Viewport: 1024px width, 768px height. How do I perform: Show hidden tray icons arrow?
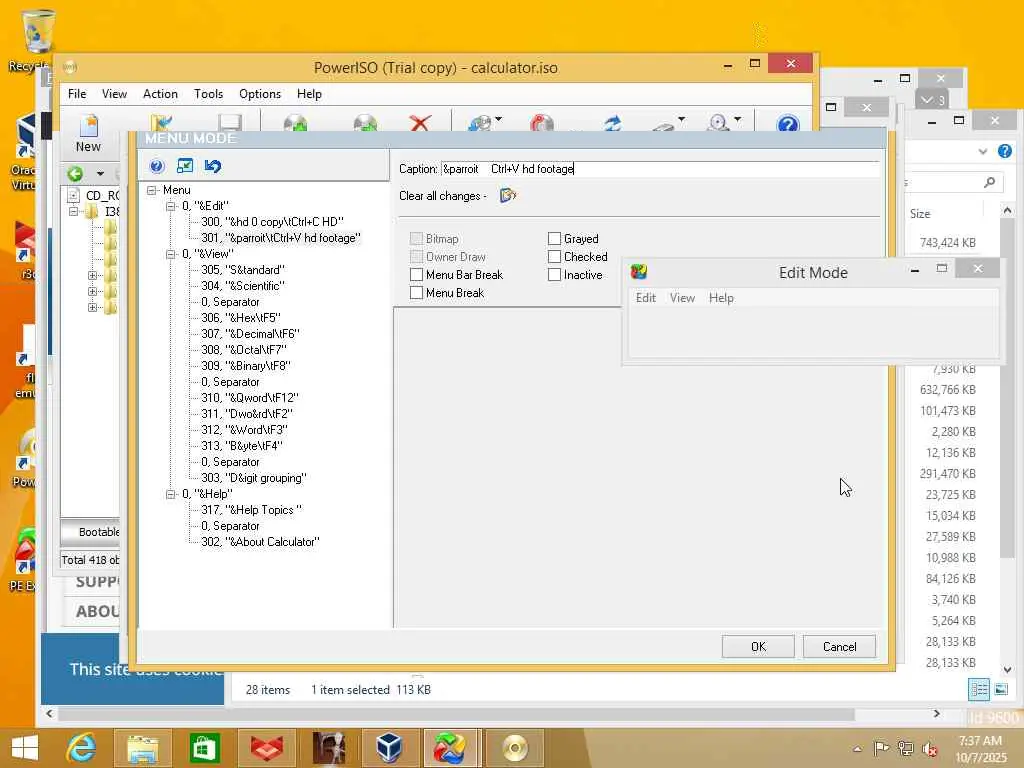(x=857, y=749)
